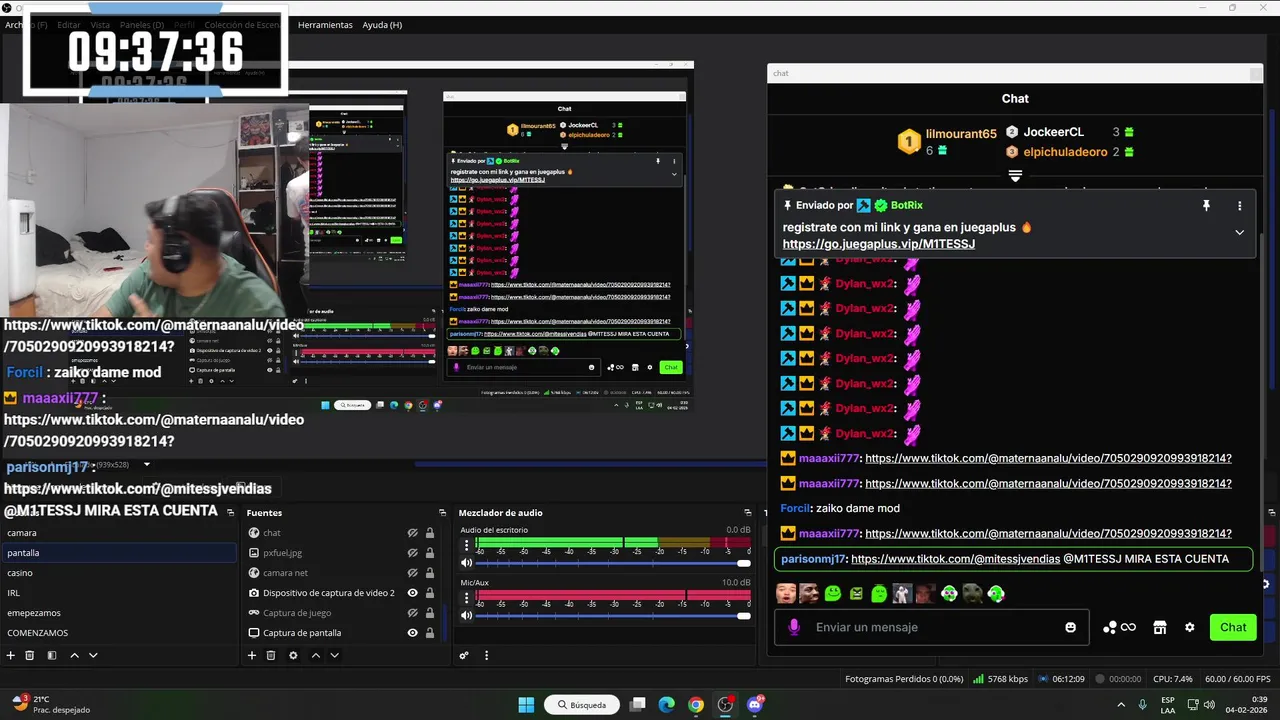Screen dimensions: 1280x720
Task: Hide the Captura de pantalla source
Action: click(x=412, y=633)
